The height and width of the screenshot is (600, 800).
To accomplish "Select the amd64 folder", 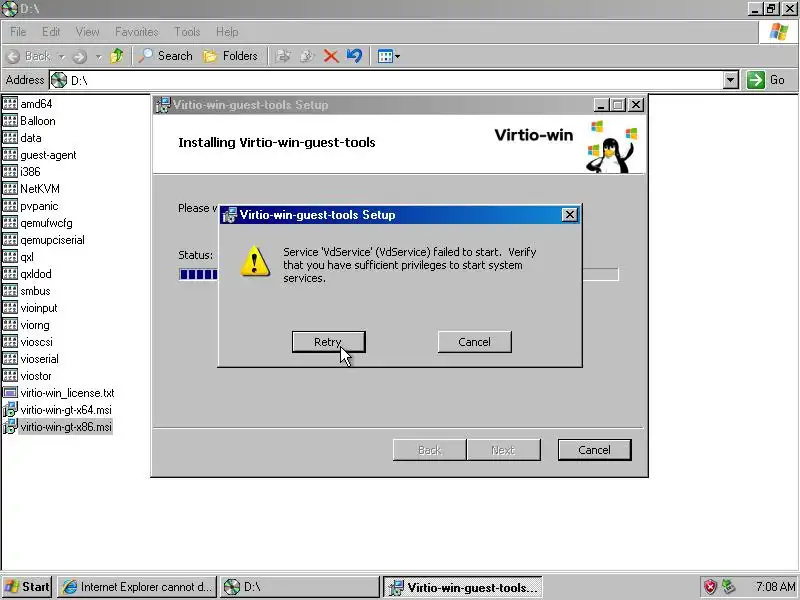I will tap(28, 104).
